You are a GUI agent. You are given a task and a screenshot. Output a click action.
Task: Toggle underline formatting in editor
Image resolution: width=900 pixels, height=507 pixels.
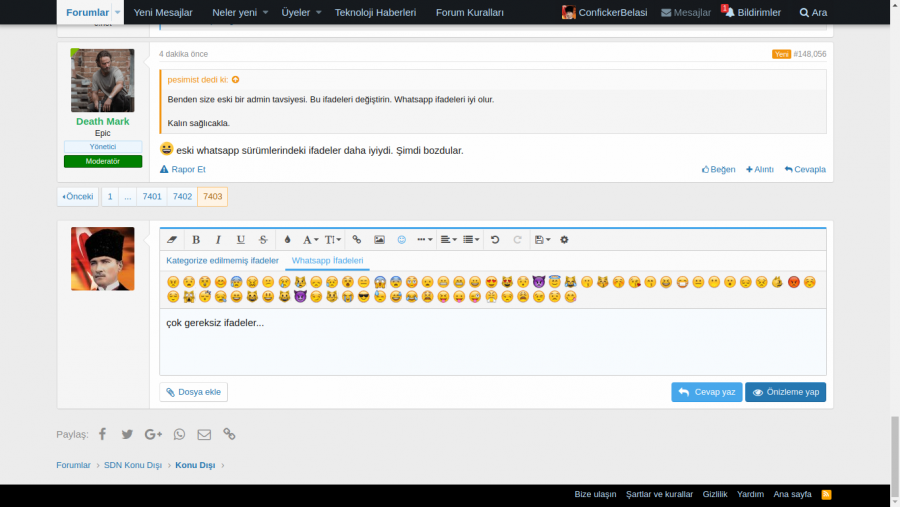[x=240, y=239]
